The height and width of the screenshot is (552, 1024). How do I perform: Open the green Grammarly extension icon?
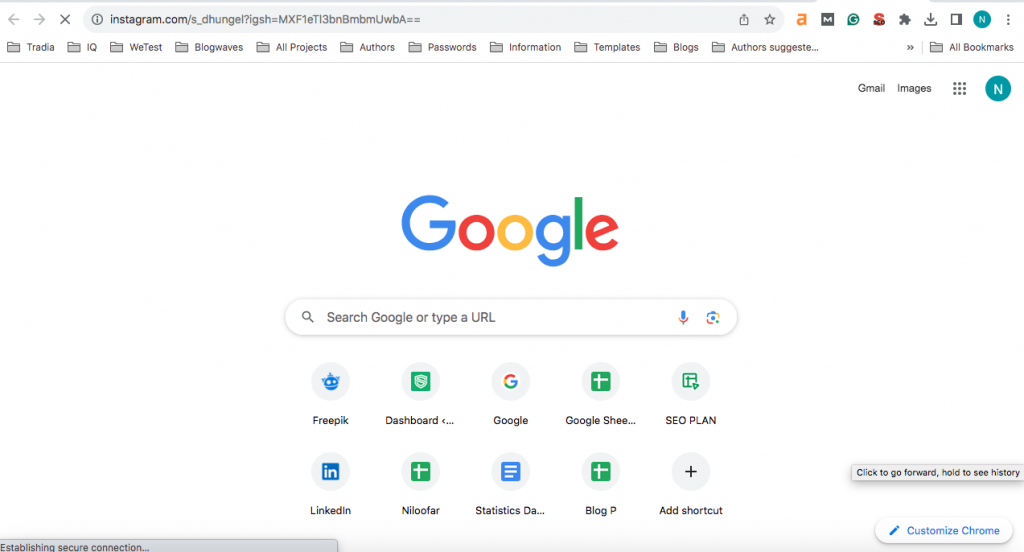coord(853,20)
